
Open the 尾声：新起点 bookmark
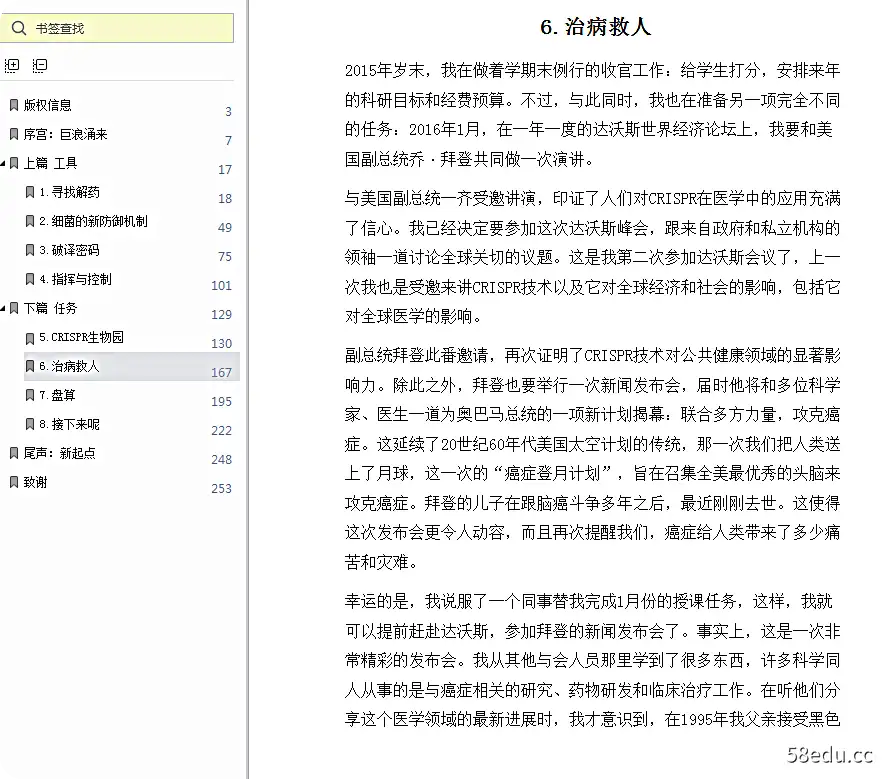60,453
